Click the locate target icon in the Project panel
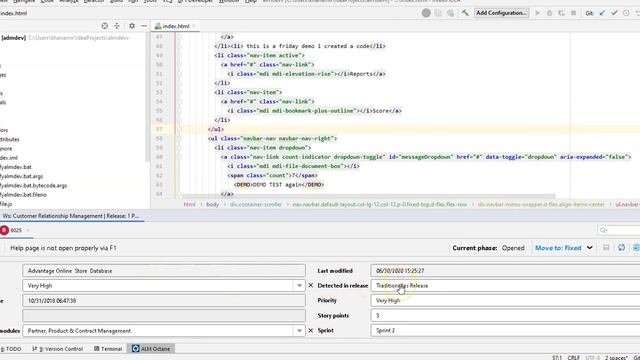 tap(105, 26)
